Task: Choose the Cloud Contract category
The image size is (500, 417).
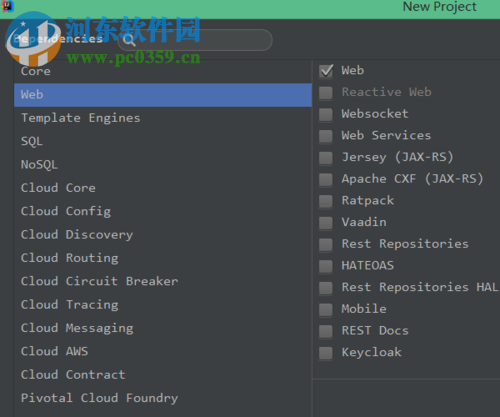Action: [x=163, y=375]
